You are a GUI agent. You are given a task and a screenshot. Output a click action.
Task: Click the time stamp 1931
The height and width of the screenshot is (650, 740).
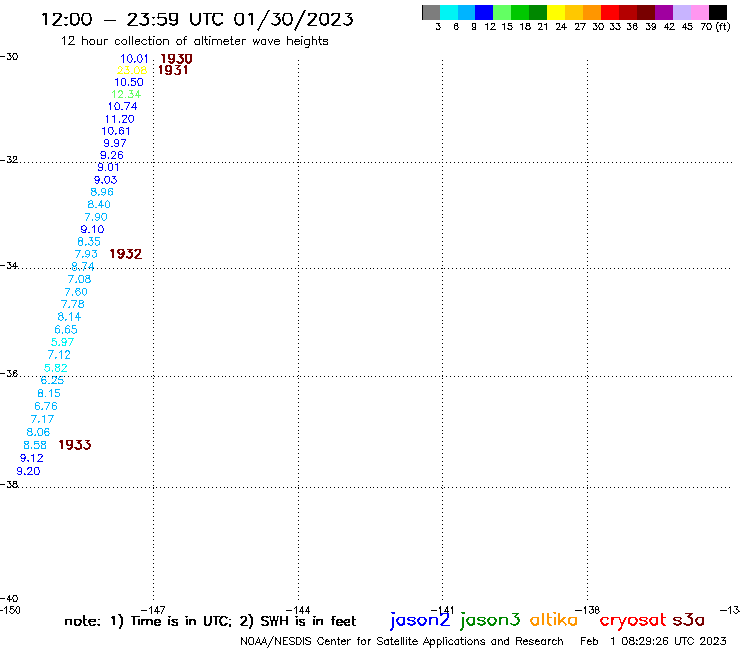tap(173, 70)
